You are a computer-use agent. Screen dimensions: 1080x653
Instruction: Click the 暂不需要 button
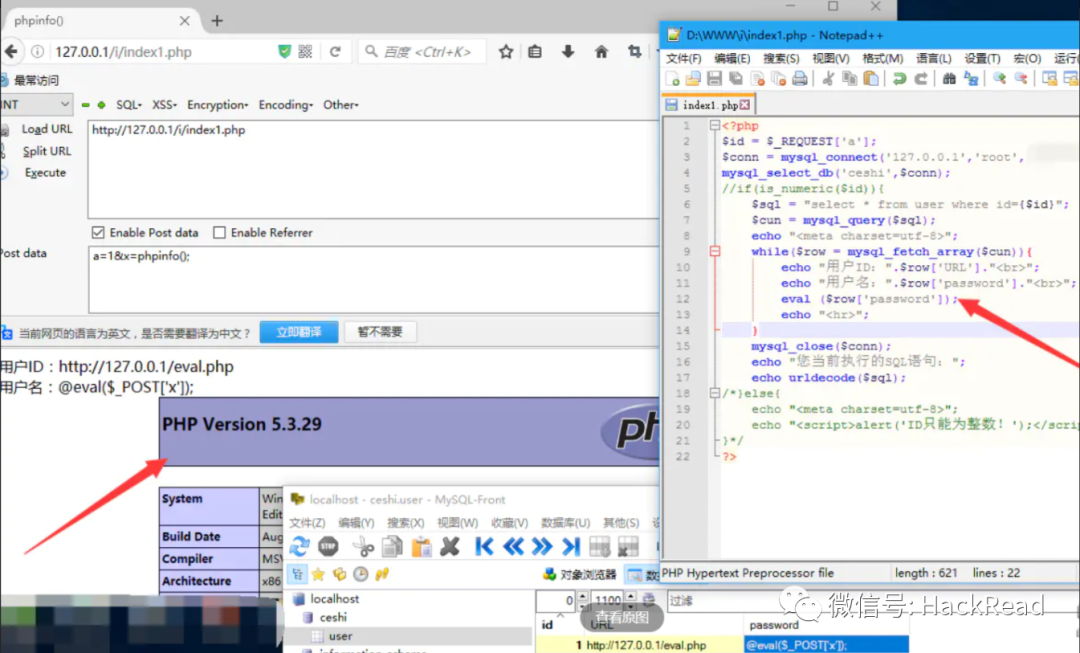[x=380, y=332]
